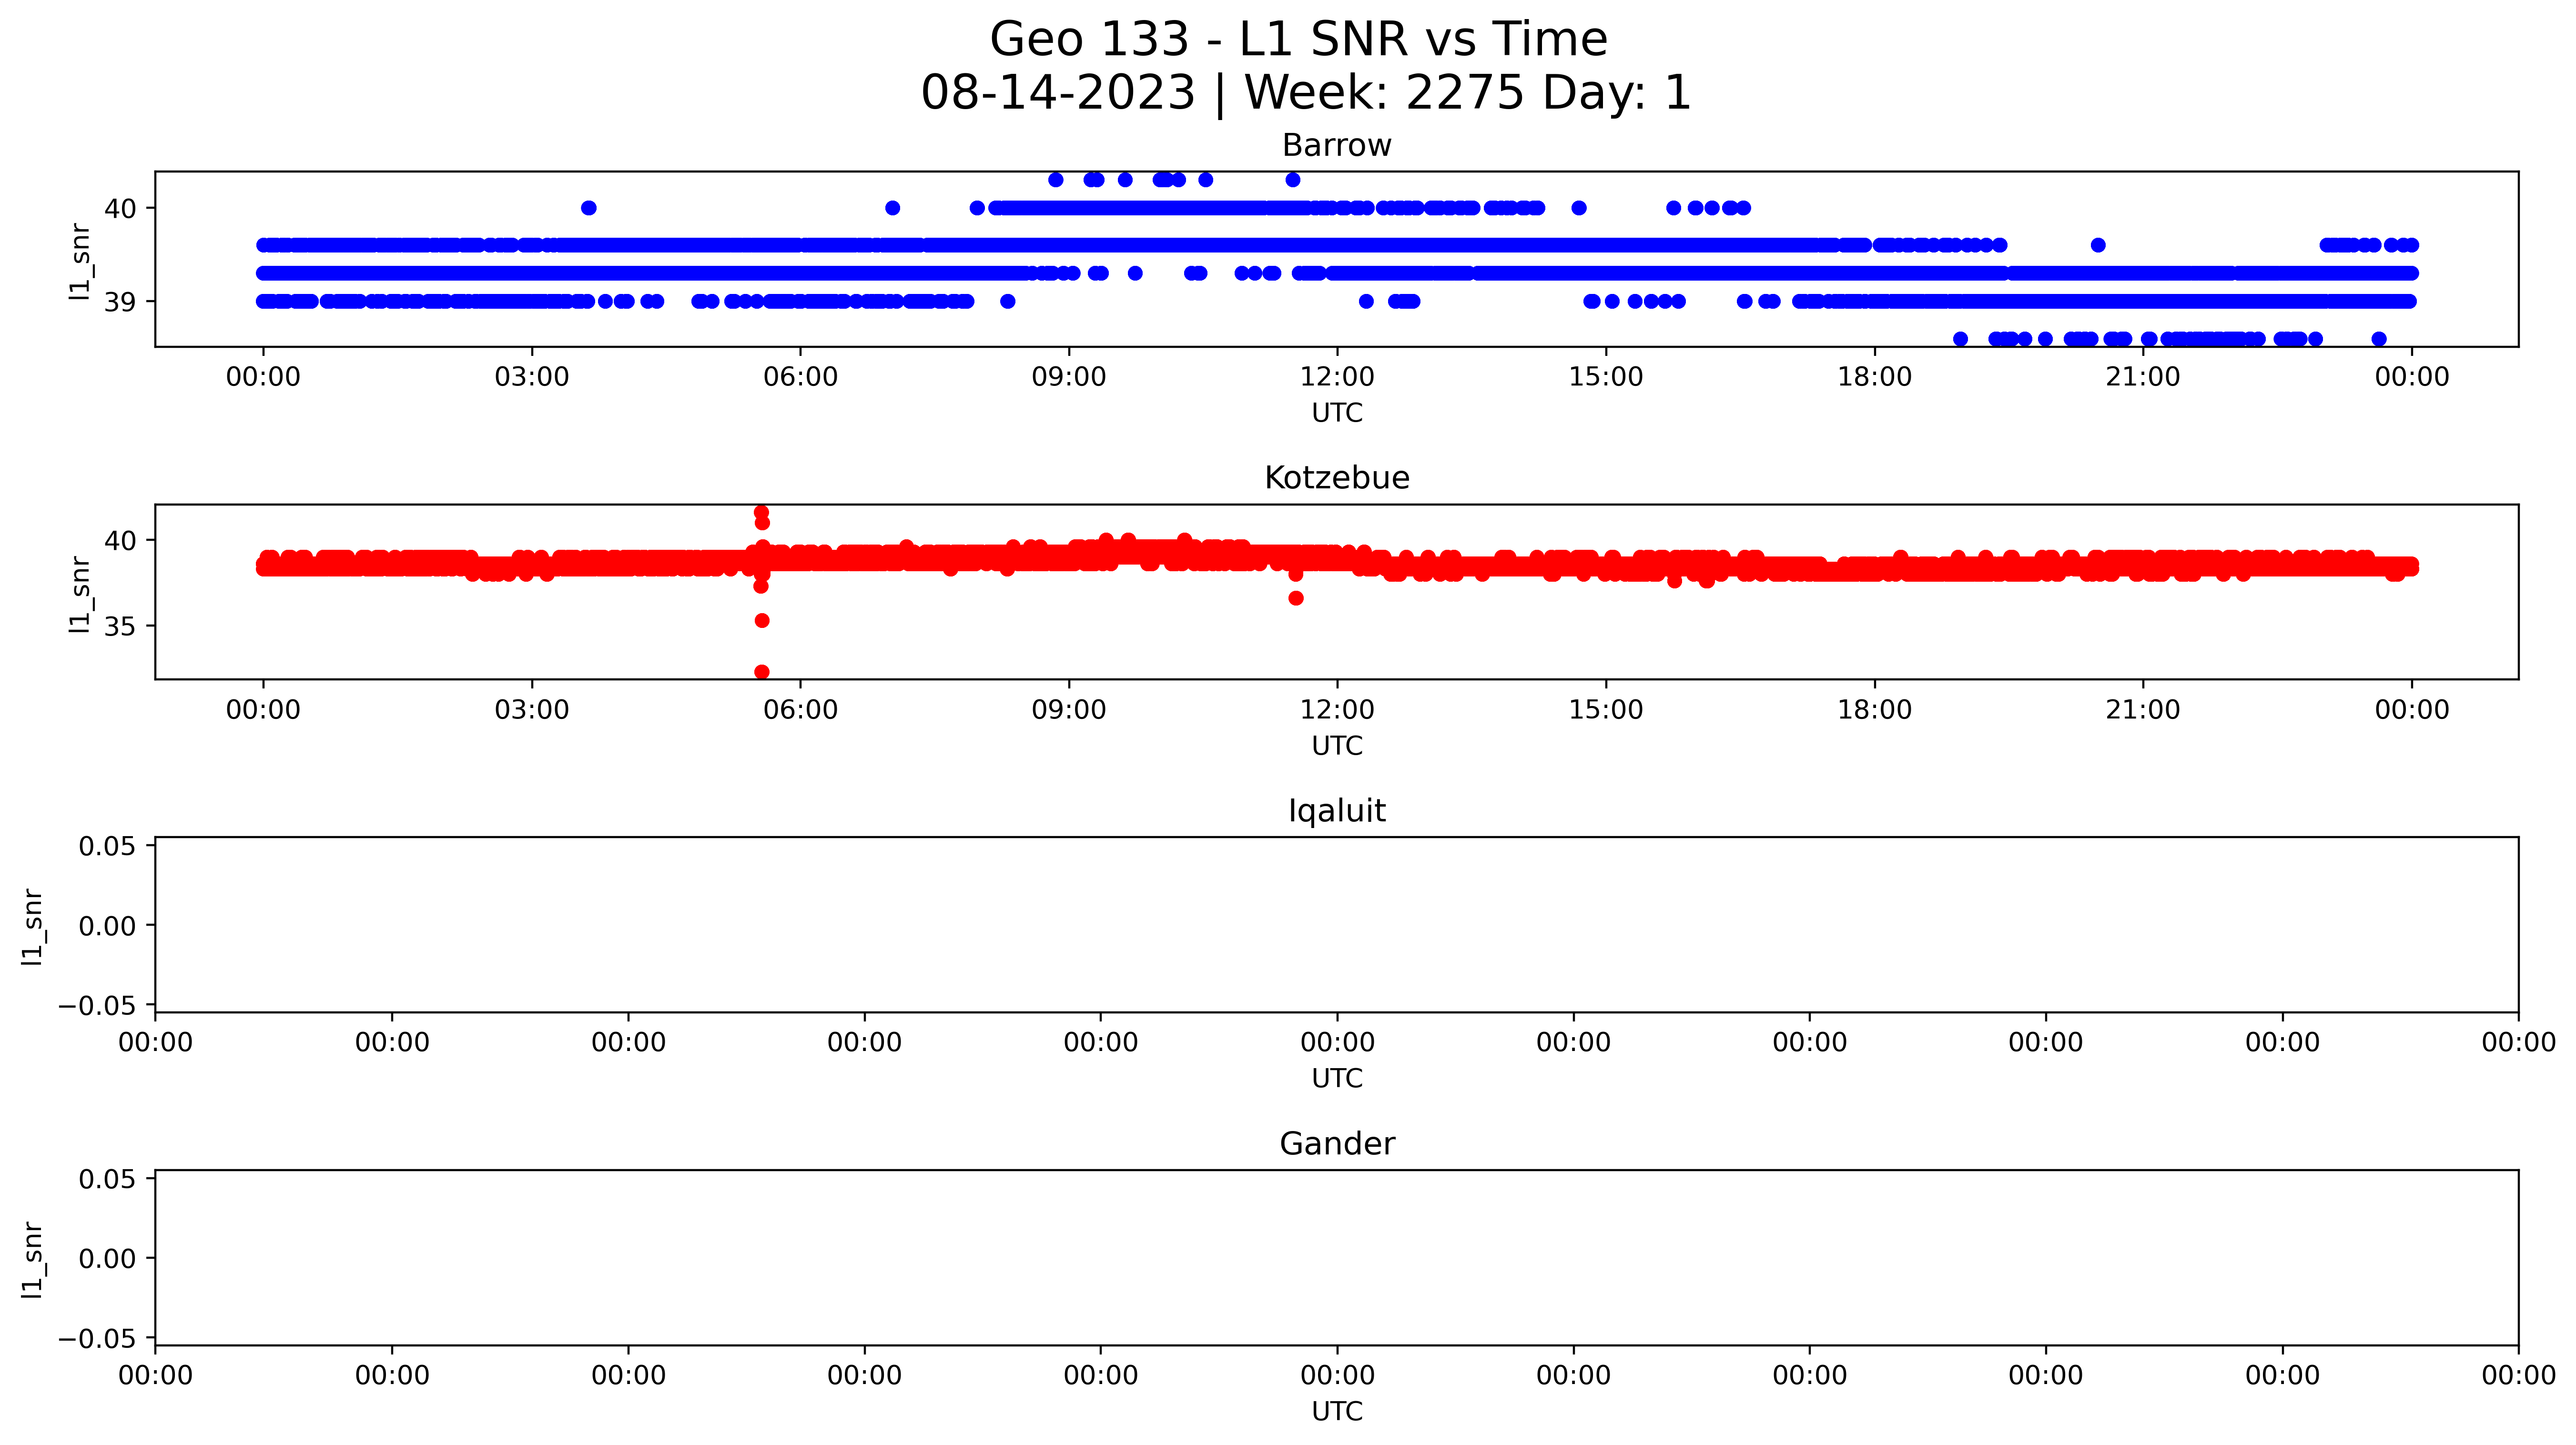Click the 06:00 tick label under Kotzebue plot
2576x1445 pixels.
click(800, 711)
